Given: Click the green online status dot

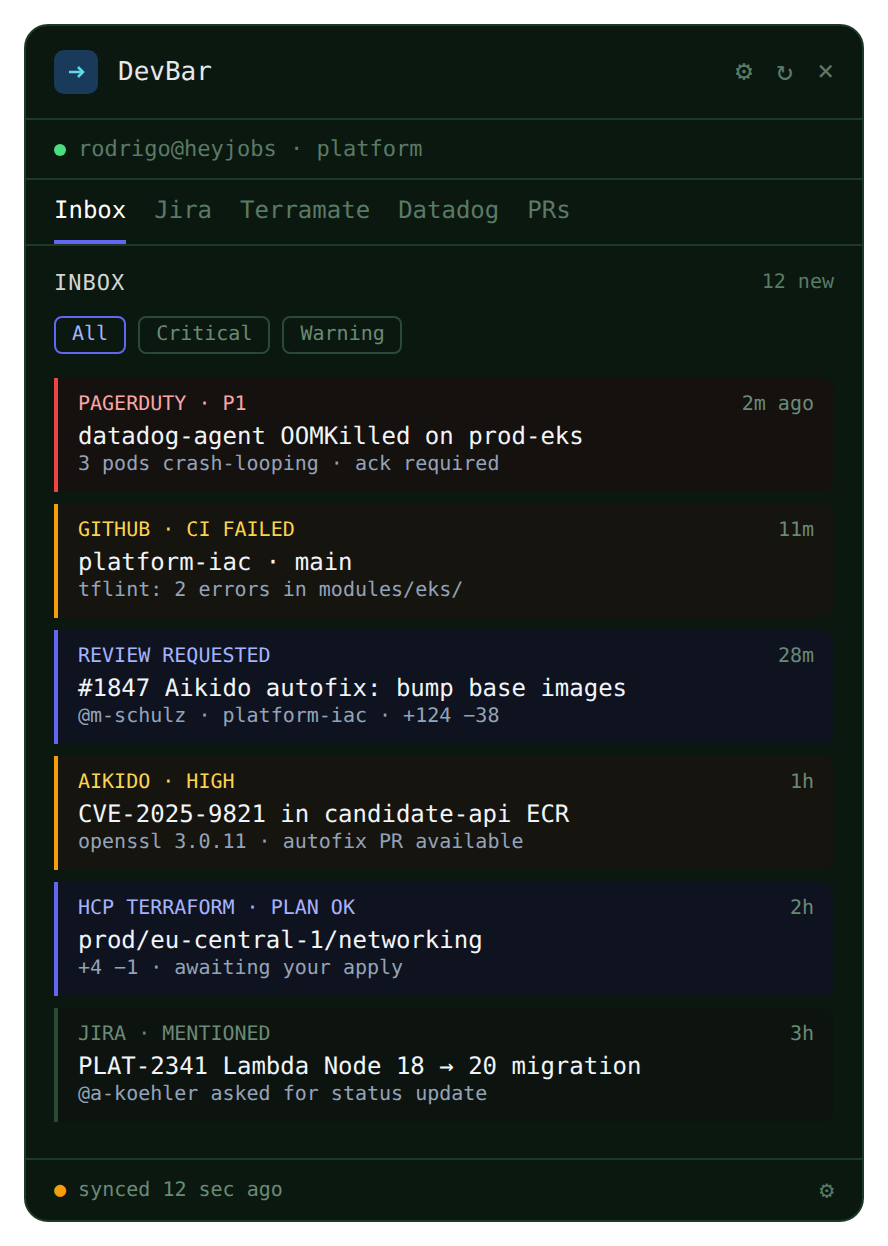Looking at the screenshot, I should coord(60,150).
